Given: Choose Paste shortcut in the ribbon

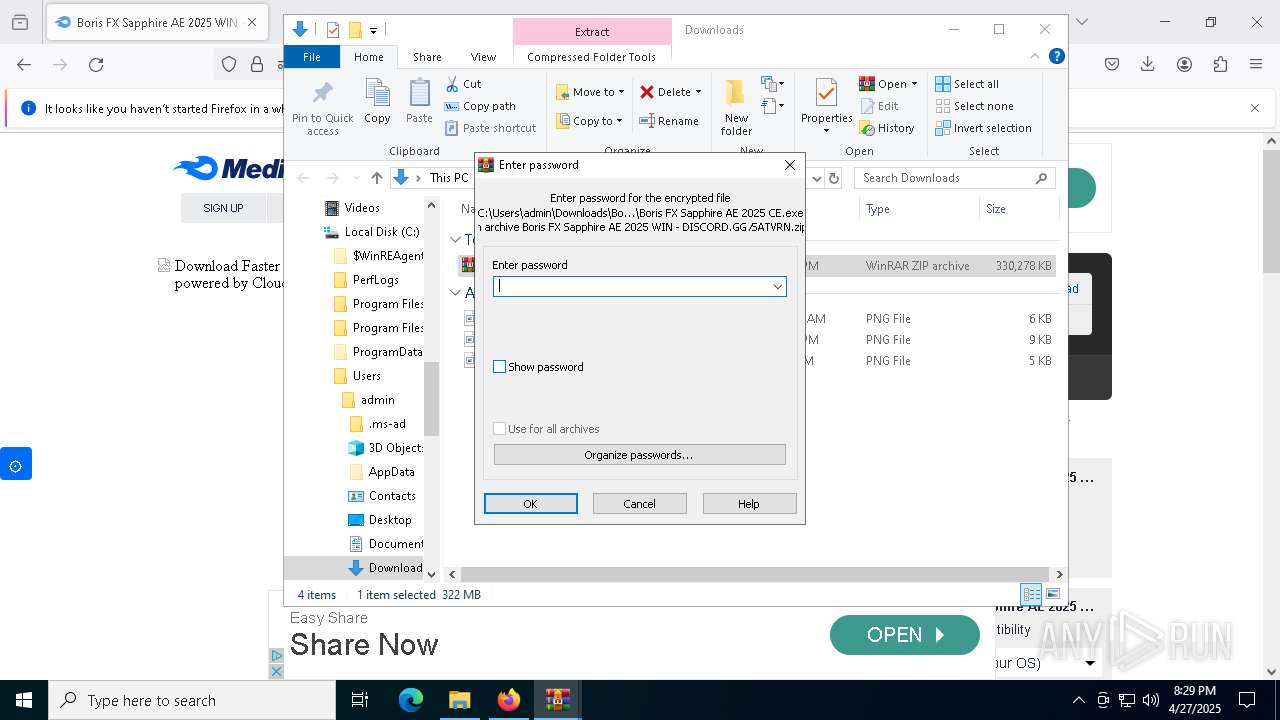Looking at the screenshot, I should click(x=490, y=128).
